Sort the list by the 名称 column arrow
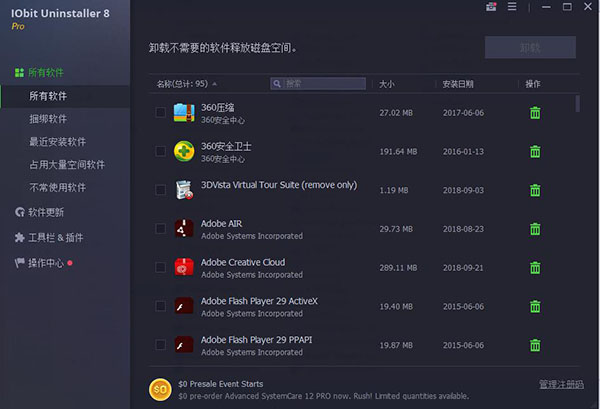This screenshot has height=409, width=600. (x=215, y=83)
